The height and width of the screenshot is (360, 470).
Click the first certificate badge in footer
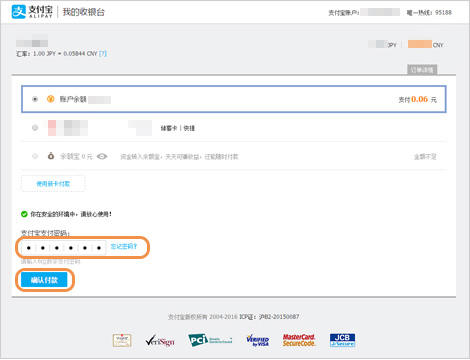pyautogui.click(x=122, y=340)
